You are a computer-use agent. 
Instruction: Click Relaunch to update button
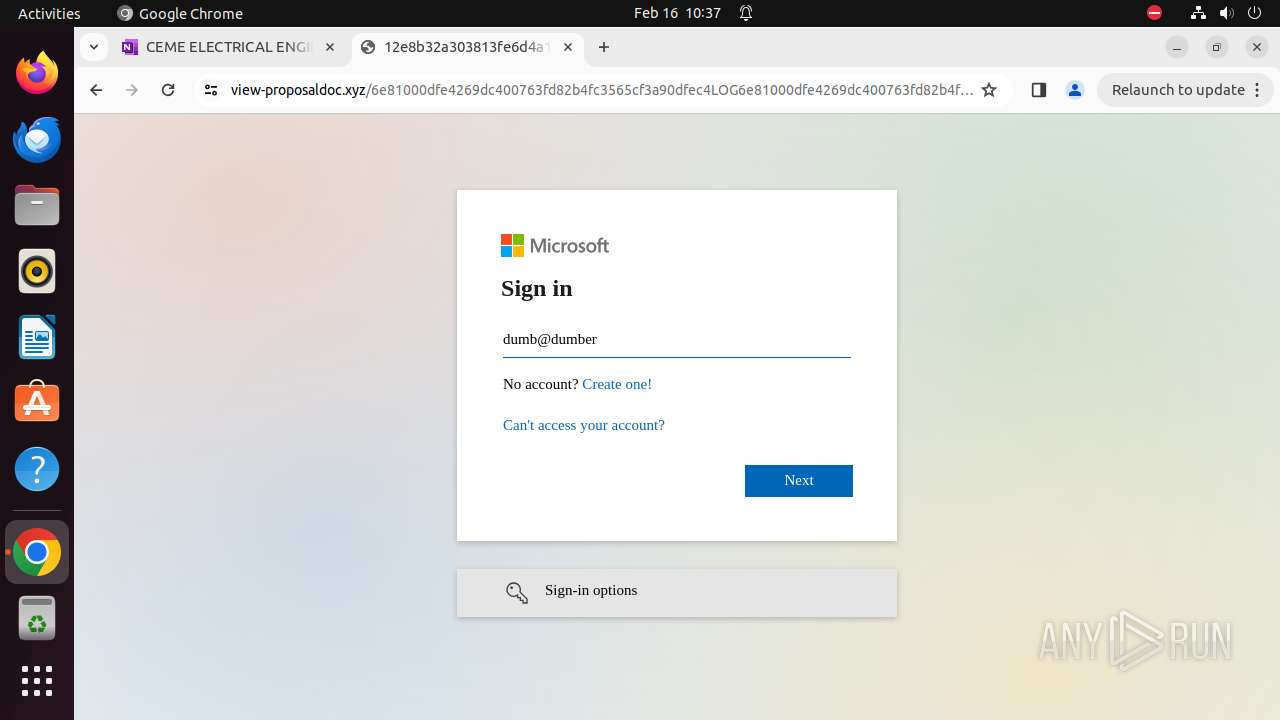(1185, 90)
